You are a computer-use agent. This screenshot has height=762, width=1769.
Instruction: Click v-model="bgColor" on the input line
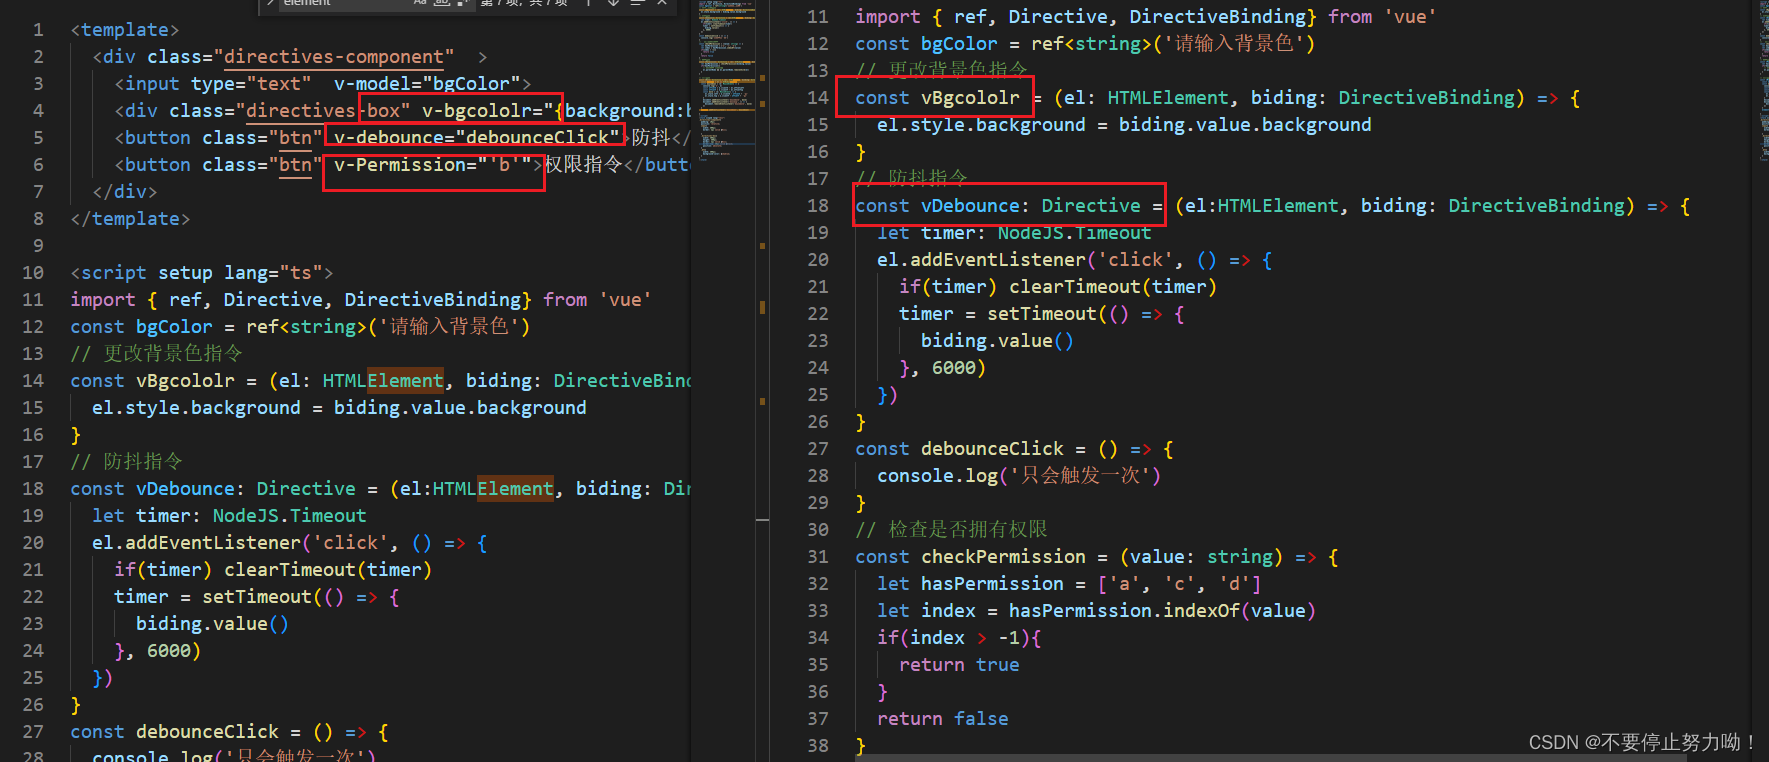click(x=427, y=84)
